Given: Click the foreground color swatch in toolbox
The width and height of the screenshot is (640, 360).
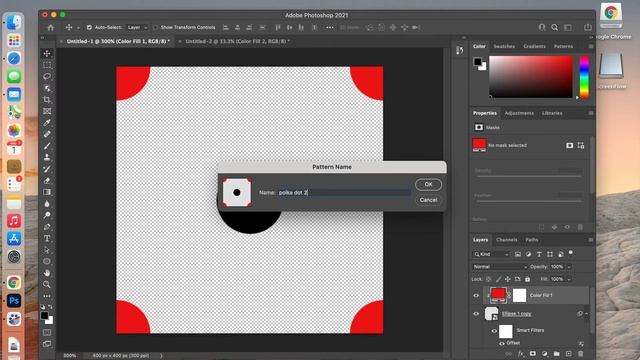Looking at the screenshot, I should pos(44,315).
